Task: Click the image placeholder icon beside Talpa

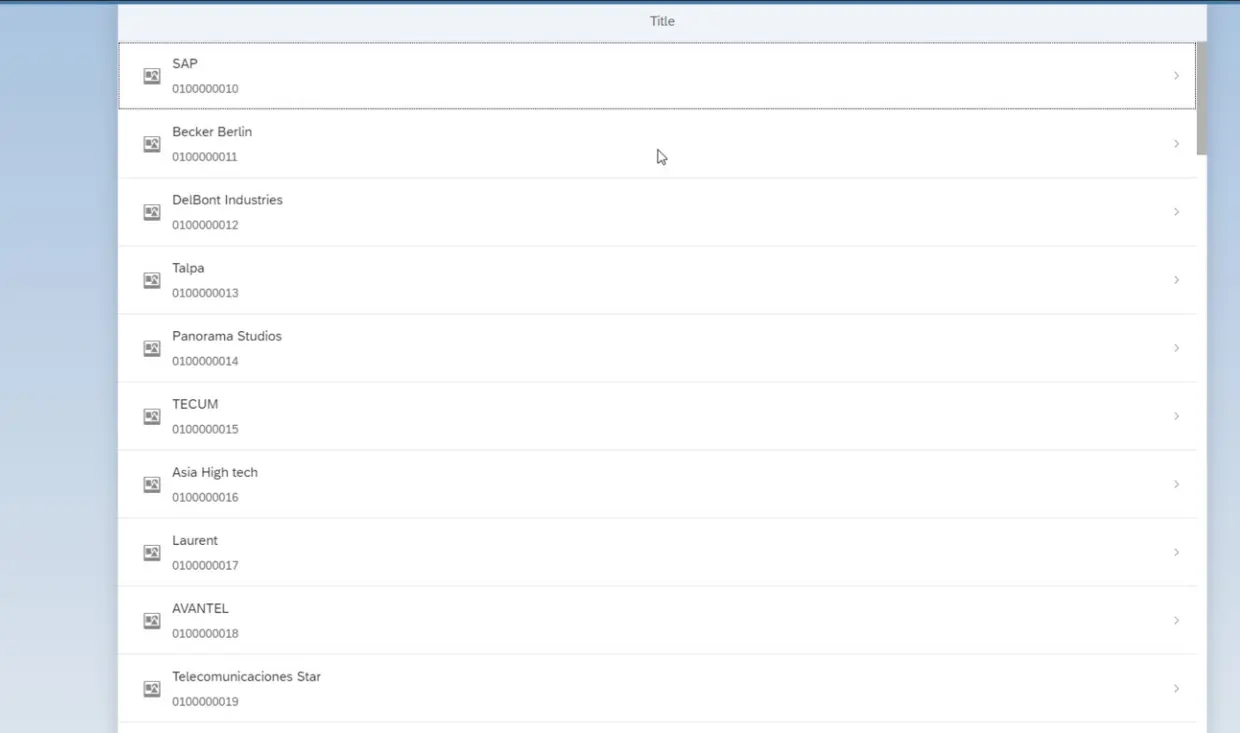Action: coord(152,280)
